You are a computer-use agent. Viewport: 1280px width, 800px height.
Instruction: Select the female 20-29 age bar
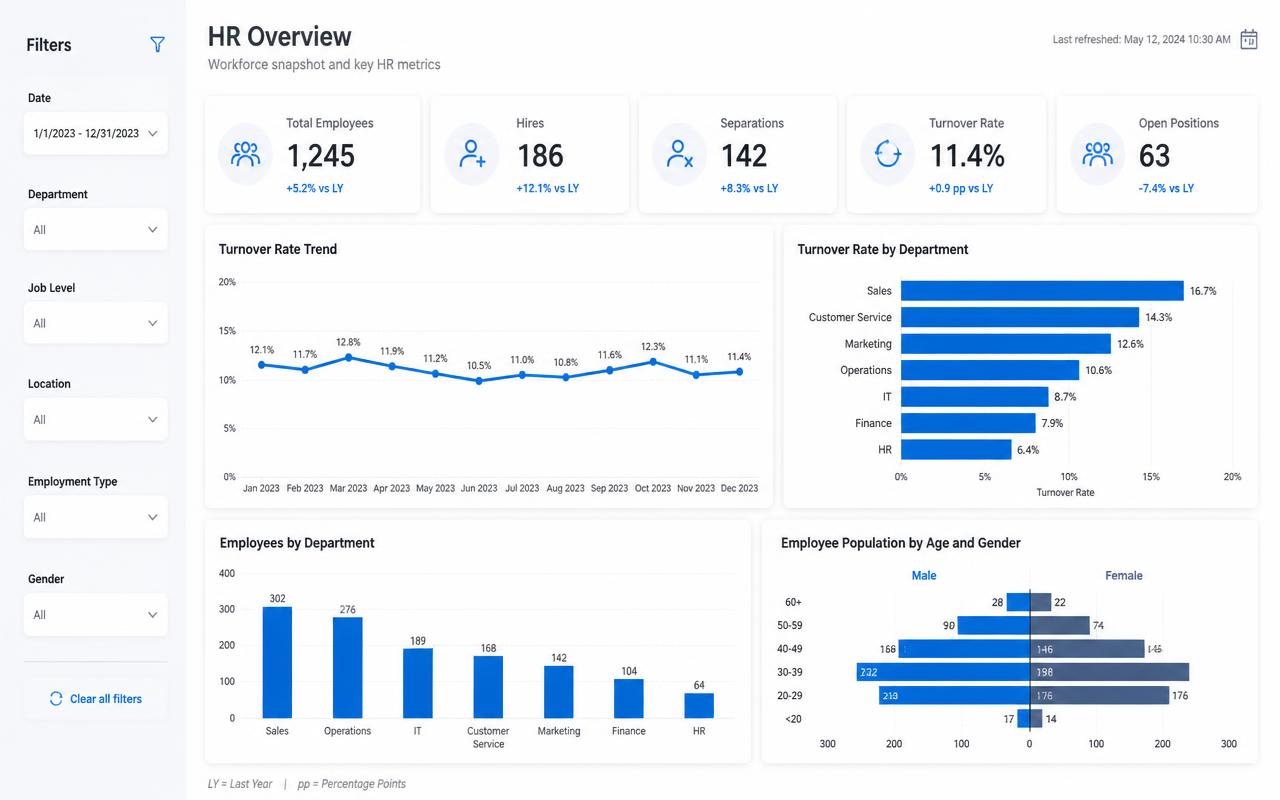click(1099, 696)
